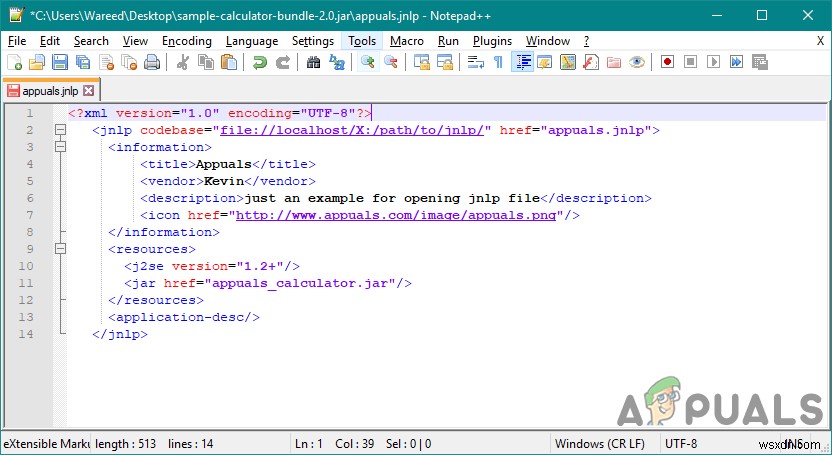Viewport: 832px width, 455px height.
Task: Zoom out with the magnifier minus icon
Action: (391, 63)
